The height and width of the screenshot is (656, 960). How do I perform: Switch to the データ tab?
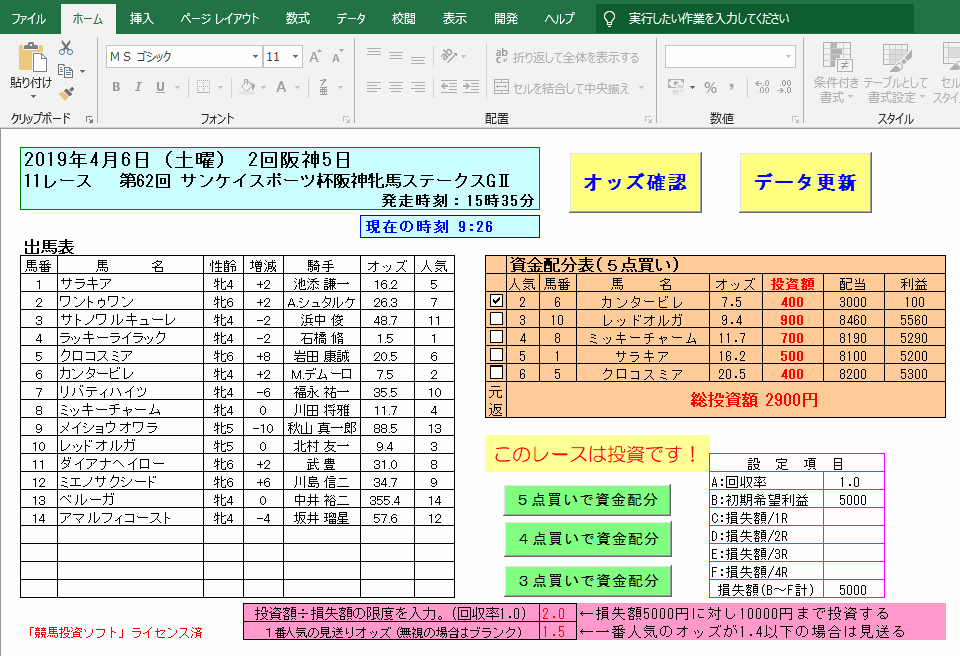(351, 19)
